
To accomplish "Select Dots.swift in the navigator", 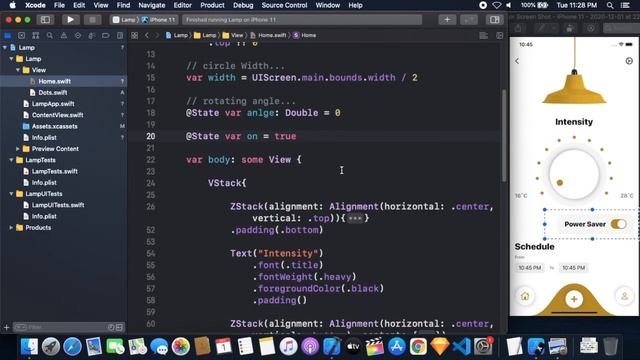I will click(x=53, y=93).
